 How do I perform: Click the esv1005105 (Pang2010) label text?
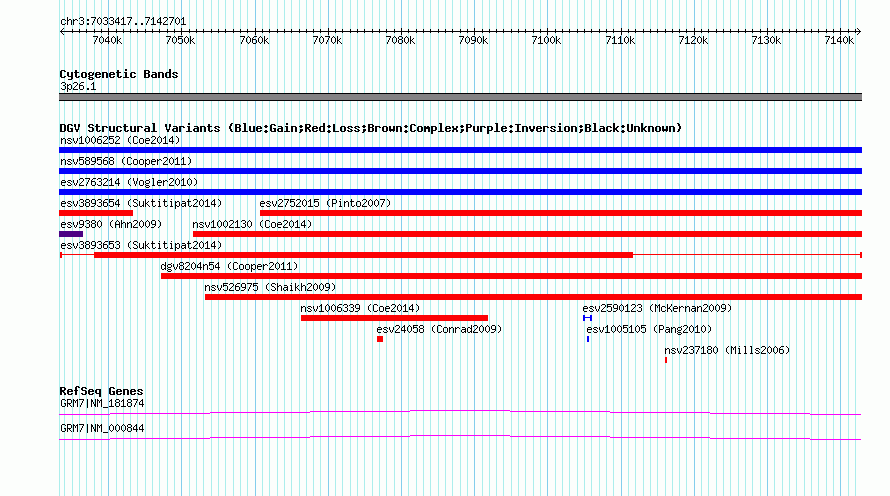click(x=649, y=329)
